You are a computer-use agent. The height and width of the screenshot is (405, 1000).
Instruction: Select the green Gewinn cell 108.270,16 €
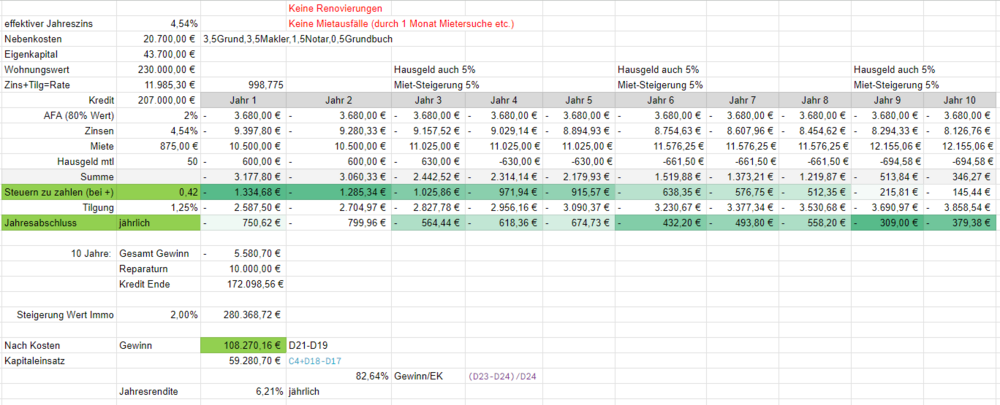(244, 345)
